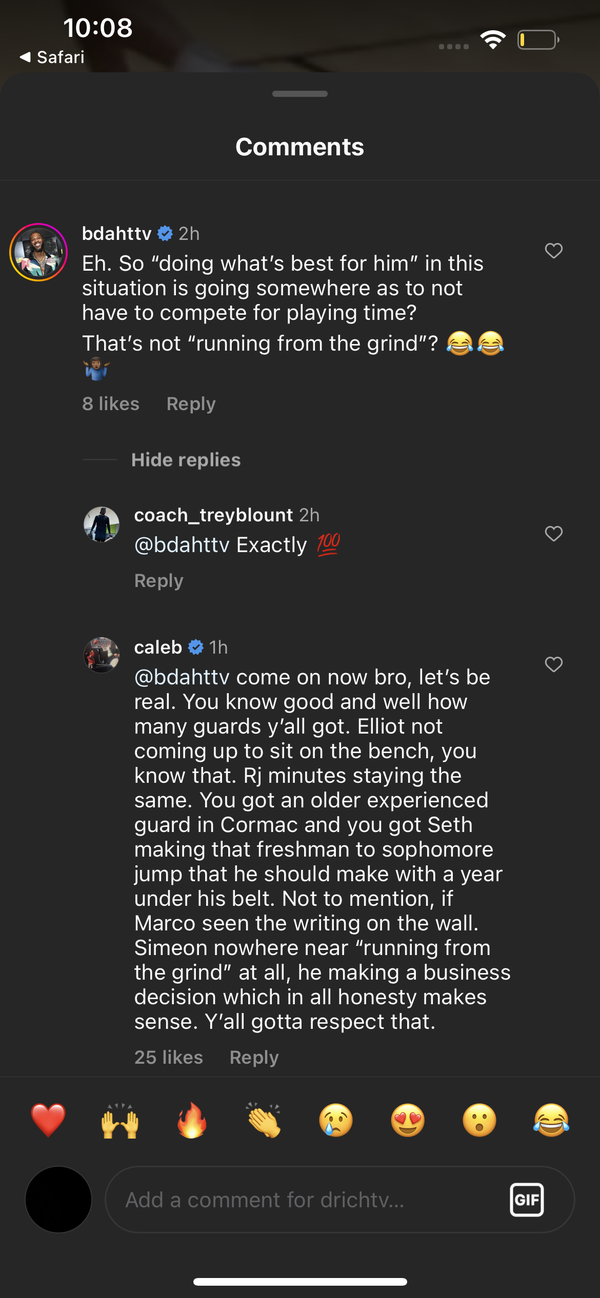This screenshot has height=1298, width=600.
Task: Reply to caleb's comment
Action: [254, 1057]
